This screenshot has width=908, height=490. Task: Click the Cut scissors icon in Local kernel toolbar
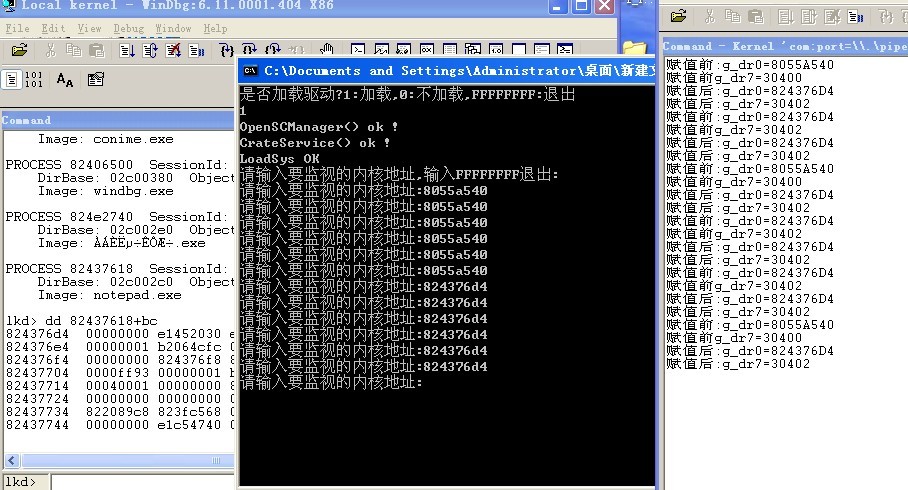click(50, 50)
